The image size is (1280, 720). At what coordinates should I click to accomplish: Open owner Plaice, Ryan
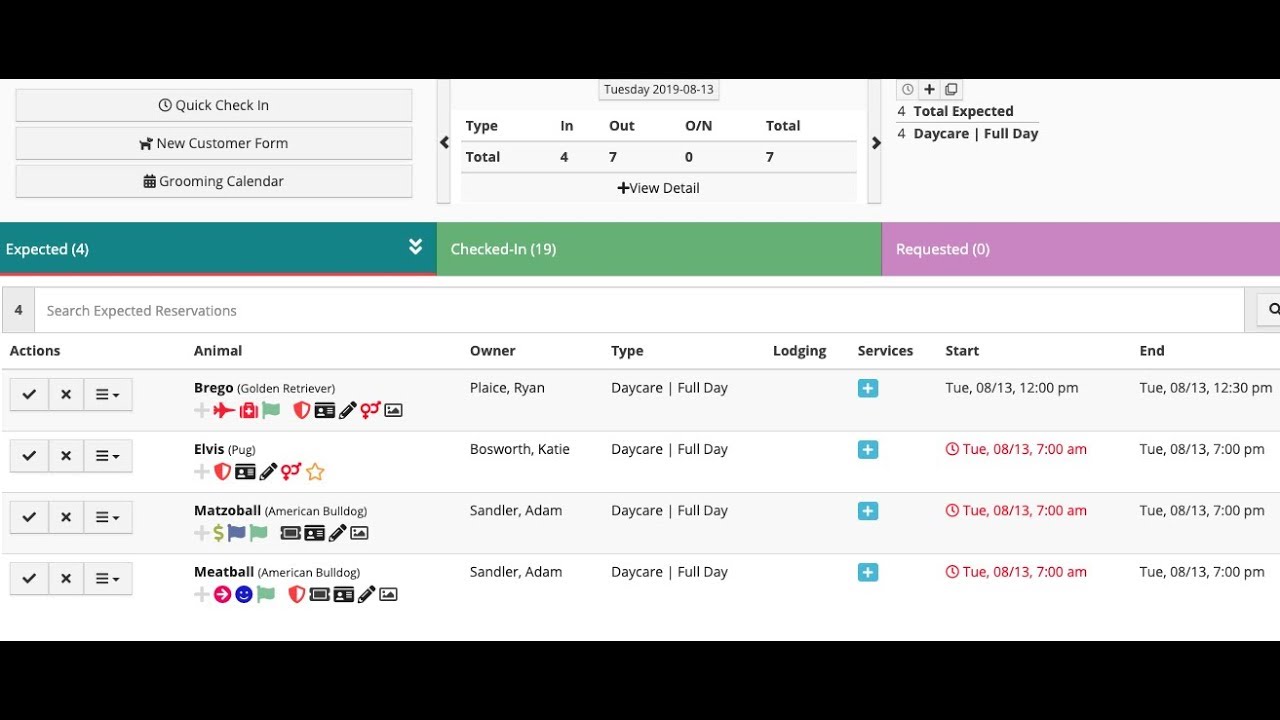click(509, 388)
